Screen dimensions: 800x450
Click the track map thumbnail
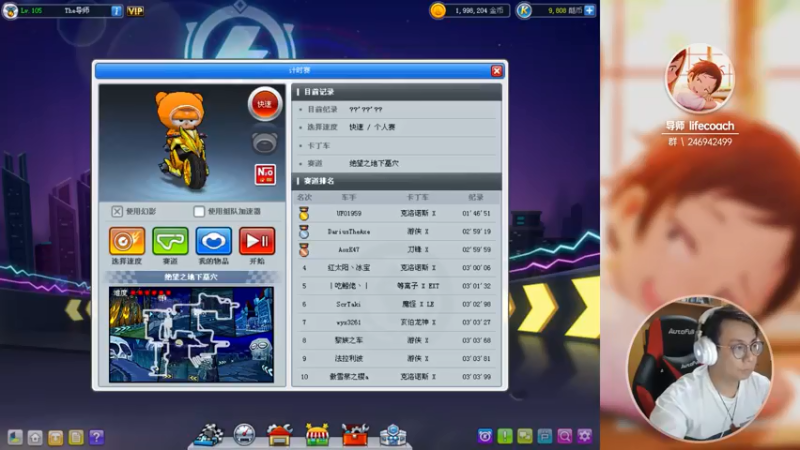click(191, 335)
